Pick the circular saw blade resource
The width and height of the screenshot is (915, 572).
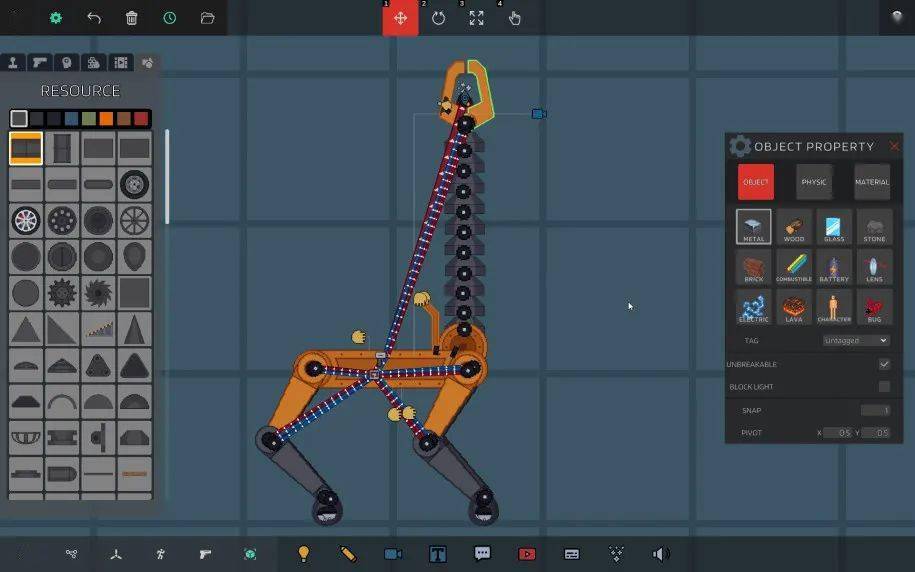tap(98, 293)
